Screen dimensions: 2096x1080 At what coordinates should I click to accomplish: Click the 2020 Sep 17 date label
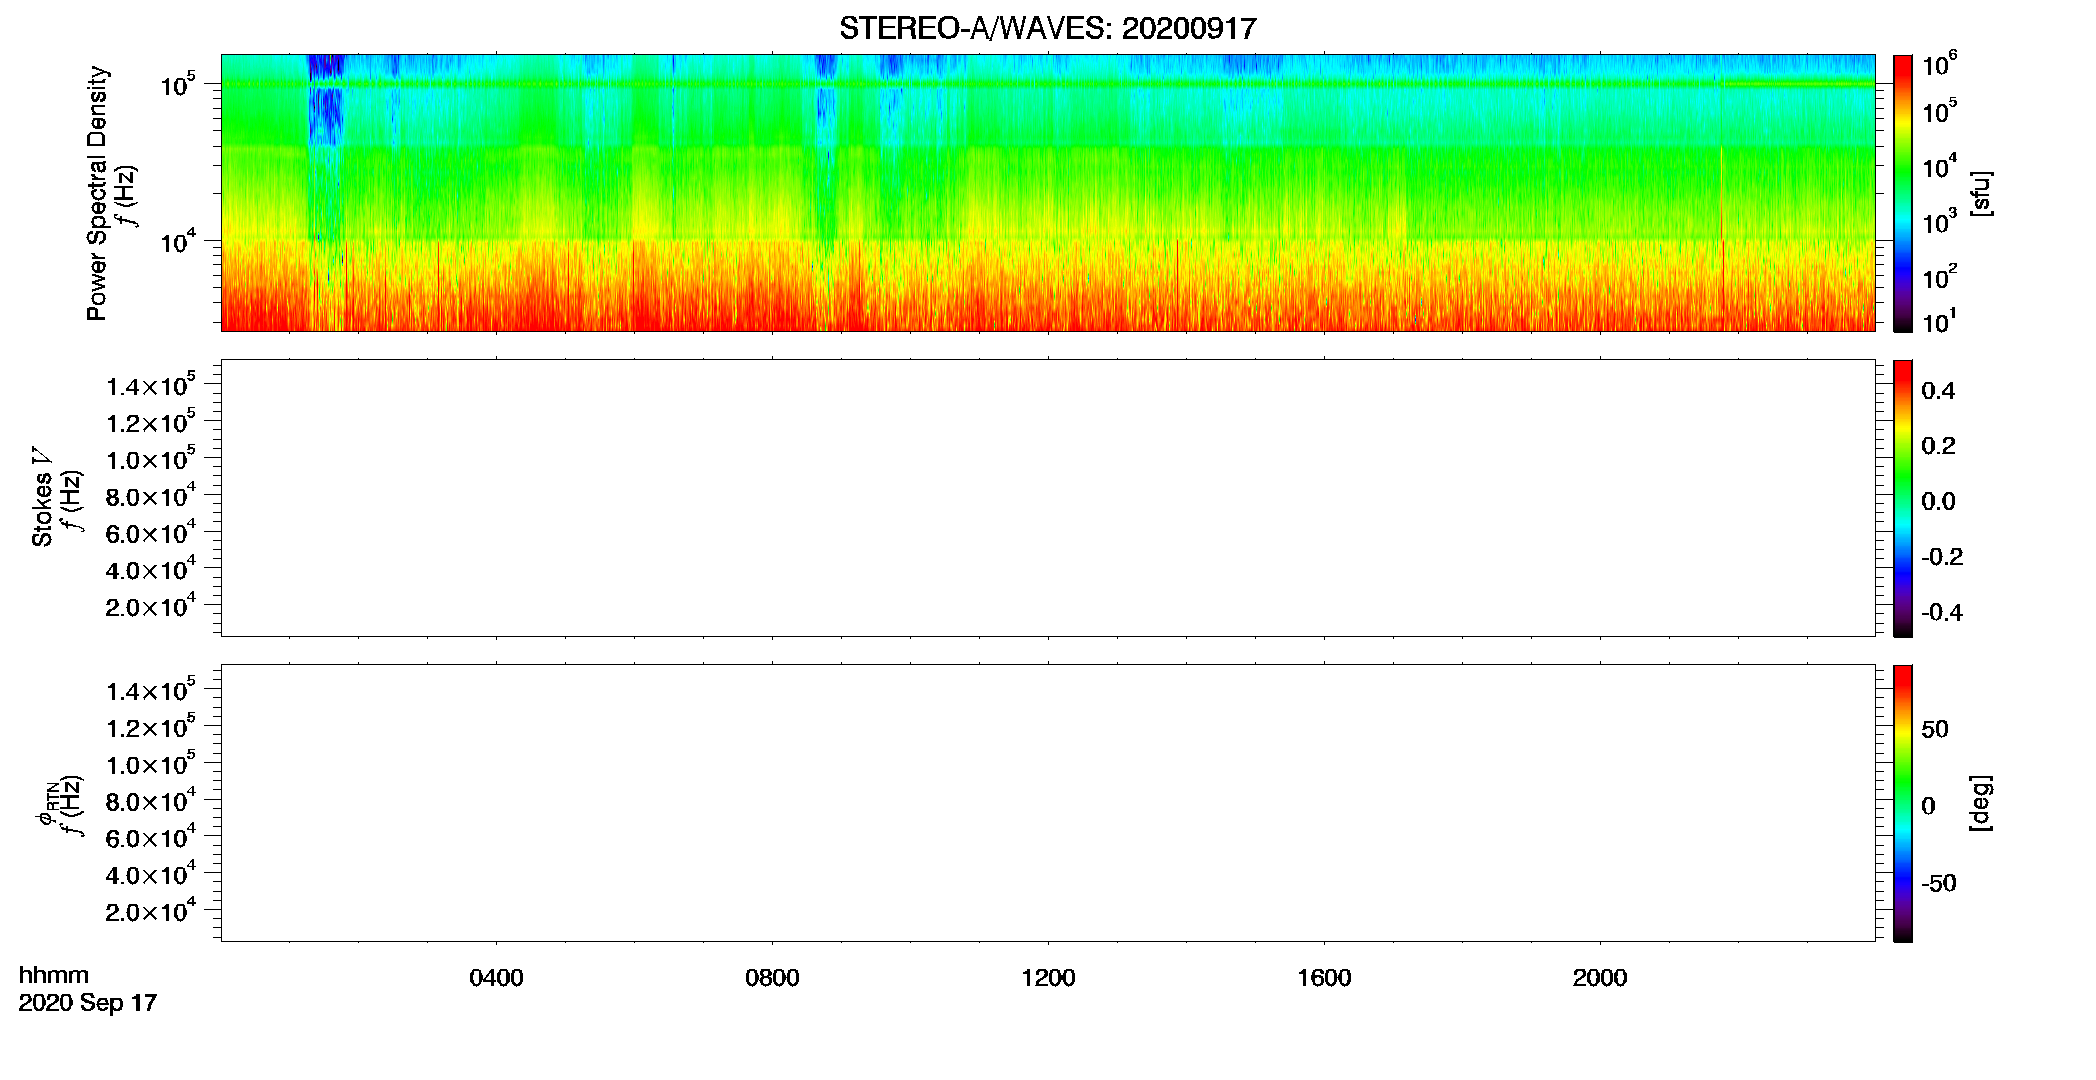[88, 1003]
